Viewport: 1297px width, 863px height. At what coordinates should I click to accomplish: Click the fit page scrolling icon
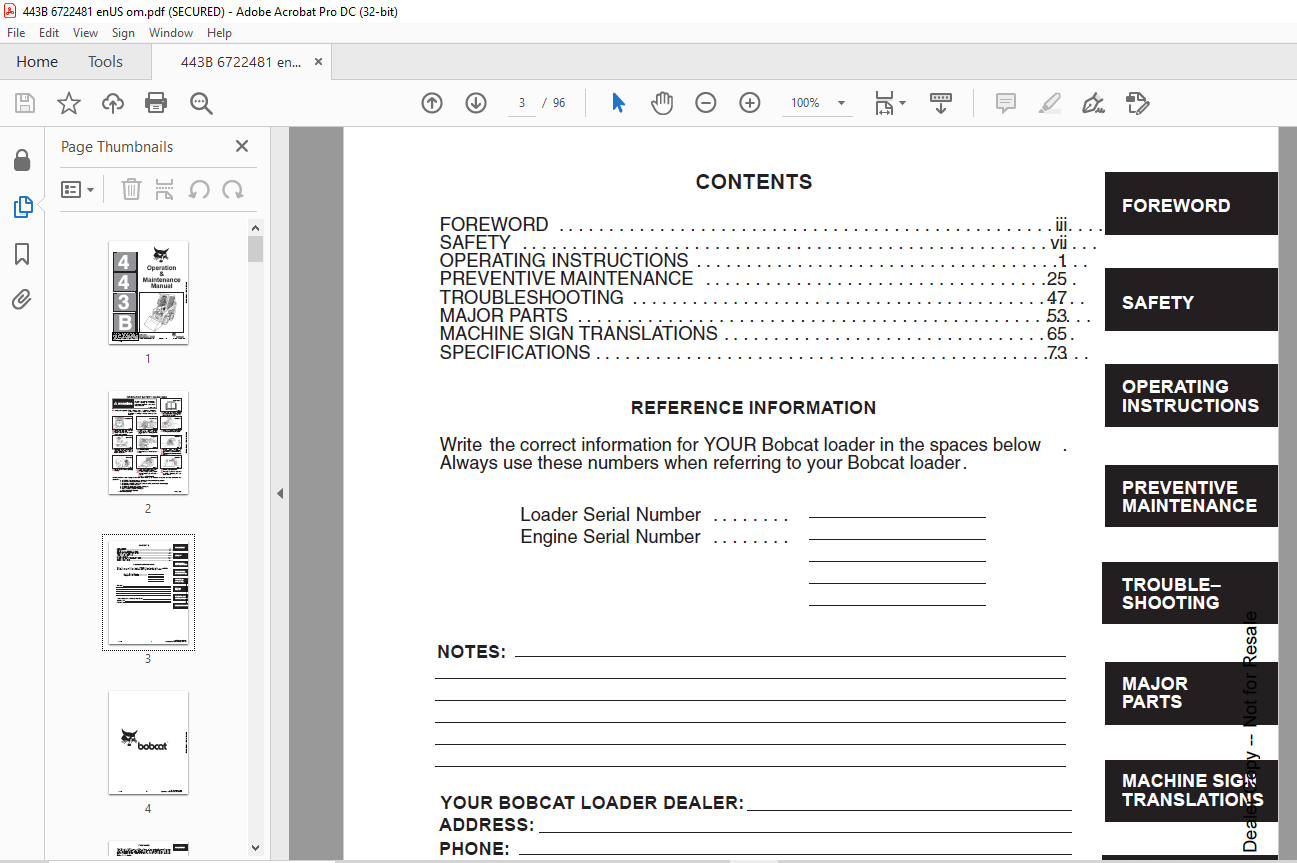tap(885, 103)
